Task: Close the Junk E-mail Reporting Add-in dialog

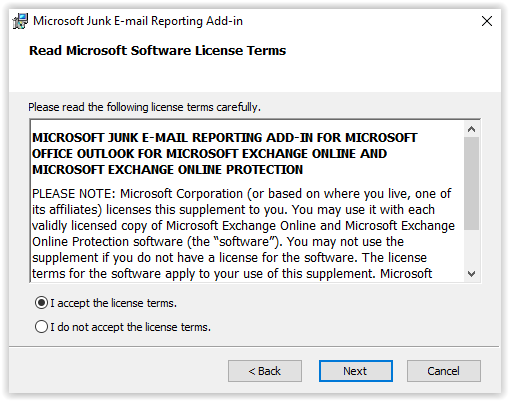Action: click(x=487, y=21)
